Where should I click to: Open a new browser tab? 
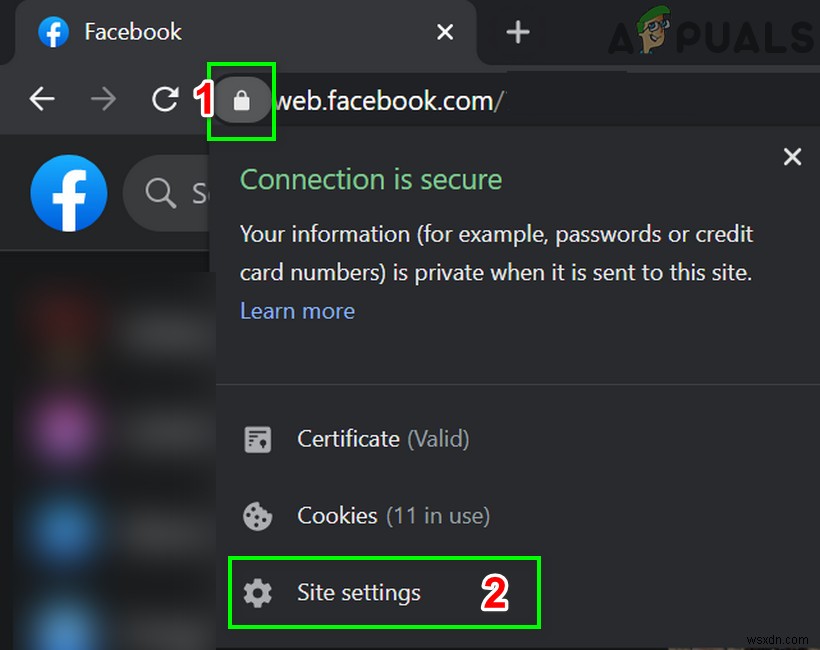(518, 32)
